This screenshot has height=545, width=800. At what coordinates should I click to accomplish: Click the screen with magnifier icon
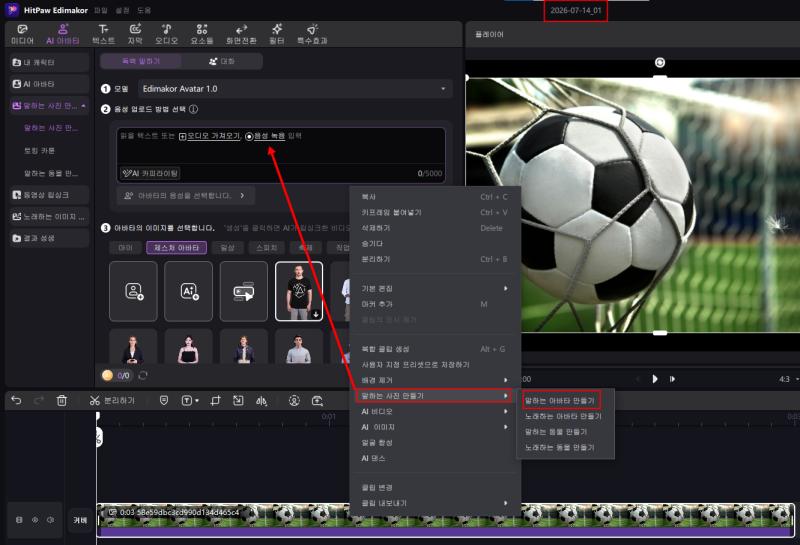coord(317,401)
